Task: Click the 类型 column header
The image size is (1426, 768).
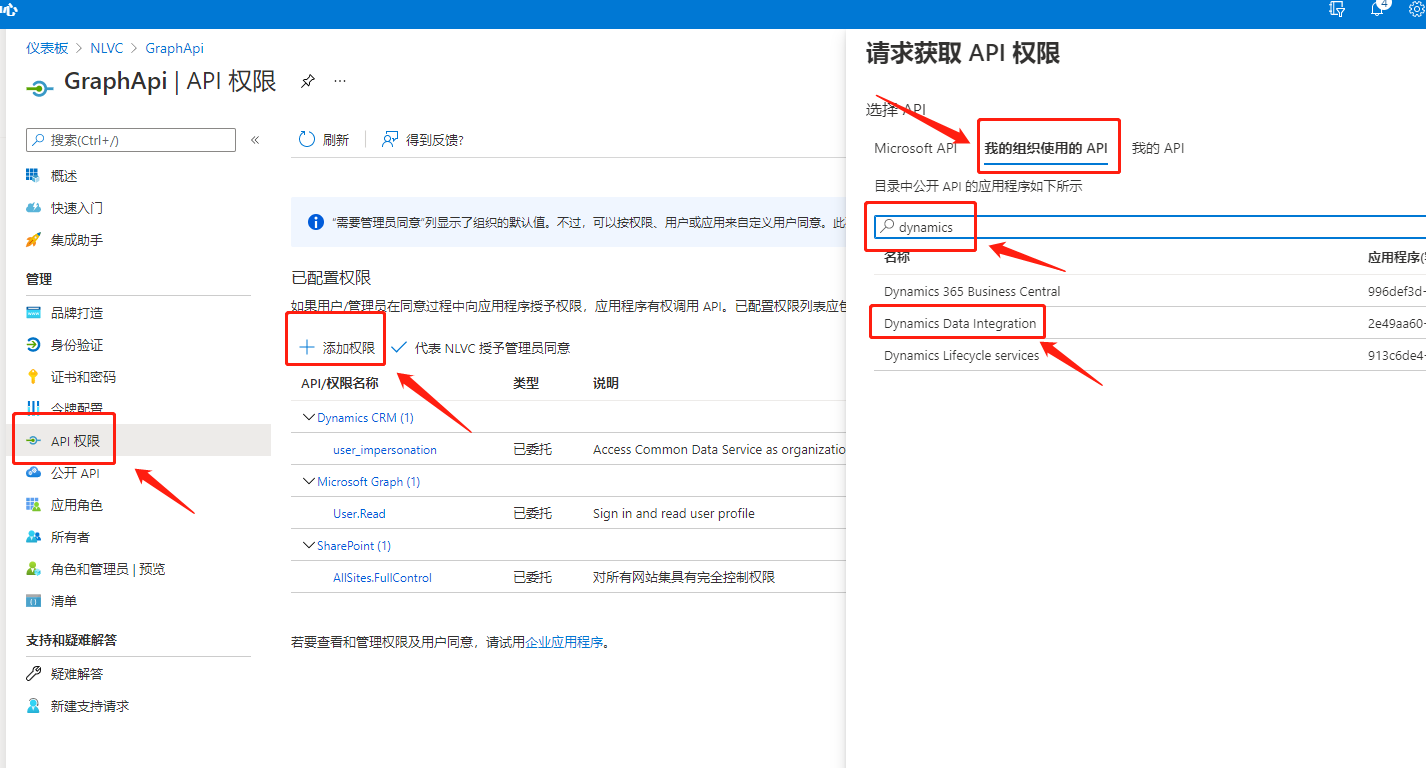Action: click(526, 383)
